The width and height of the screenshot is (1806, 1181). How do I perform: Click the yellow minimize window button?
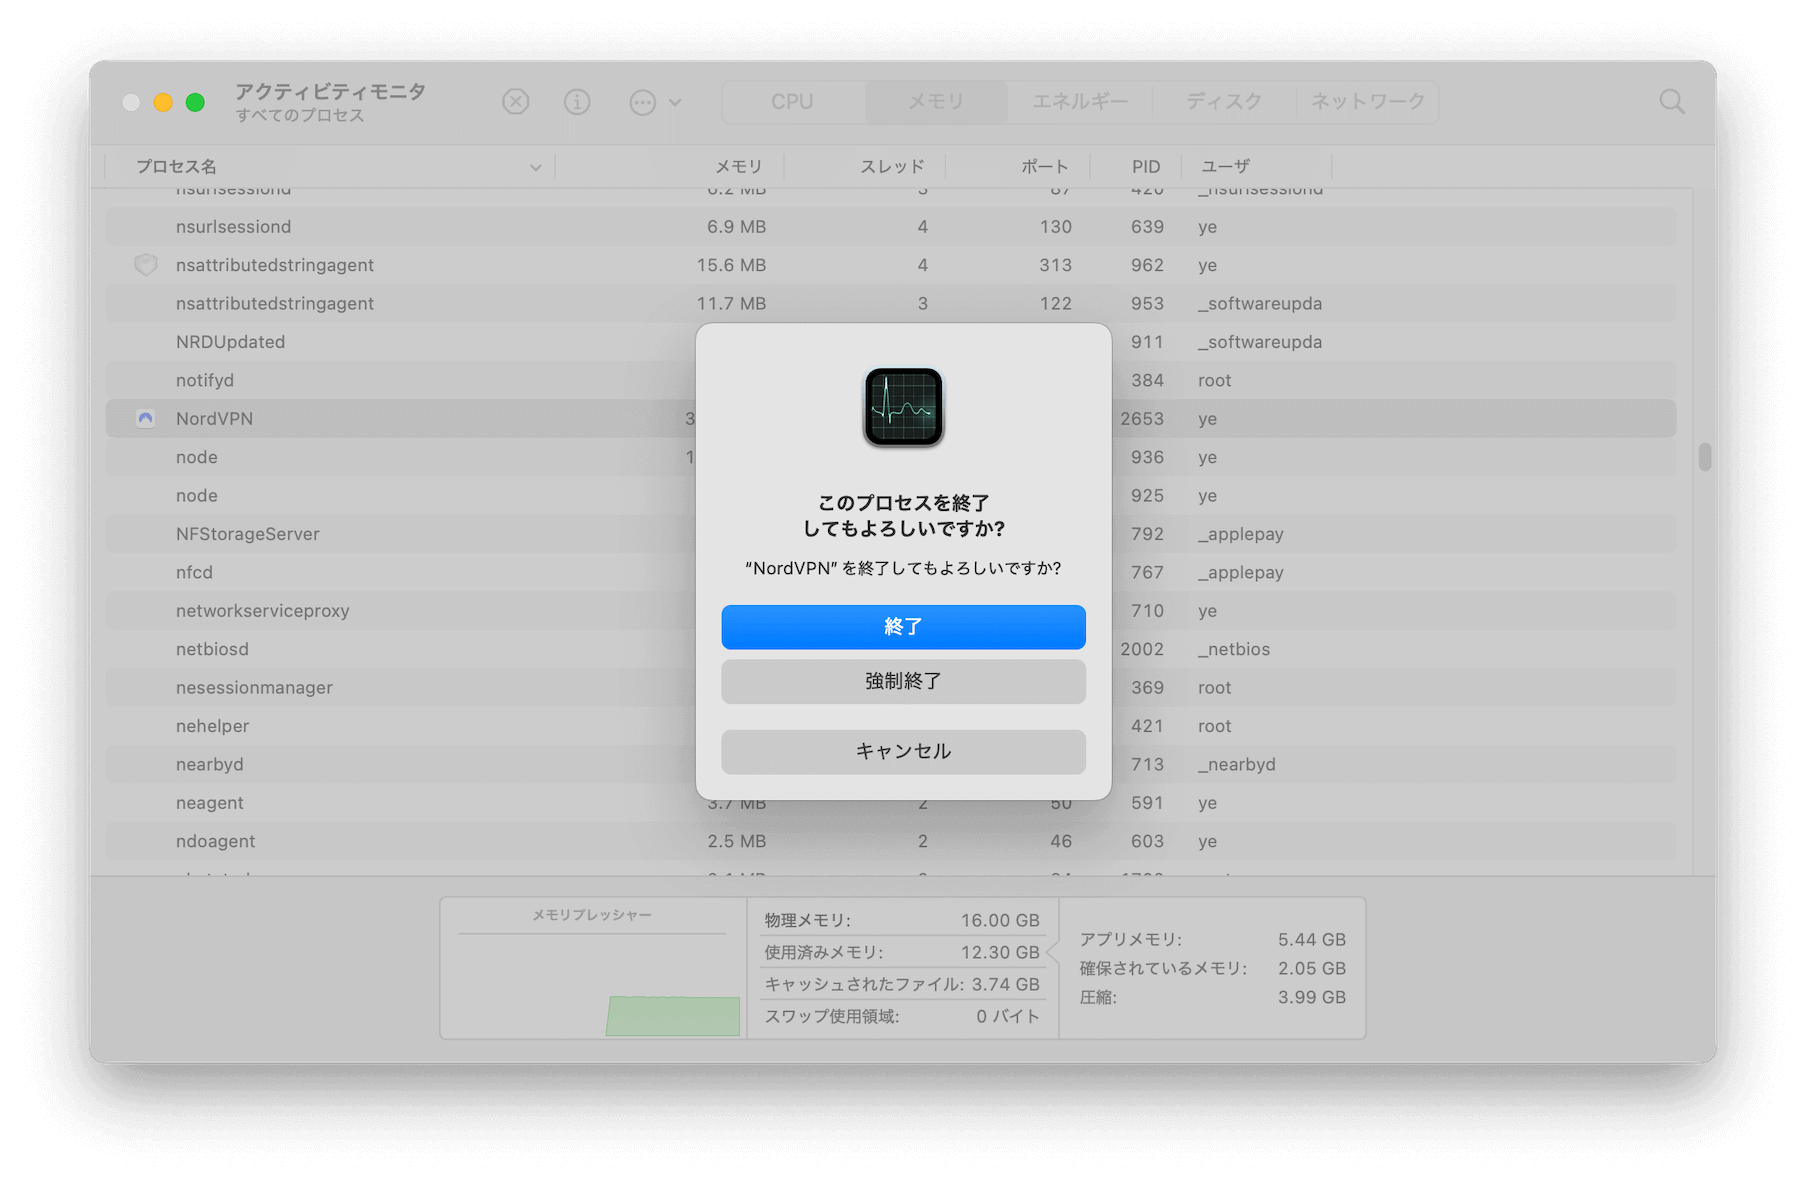(163, 102)
